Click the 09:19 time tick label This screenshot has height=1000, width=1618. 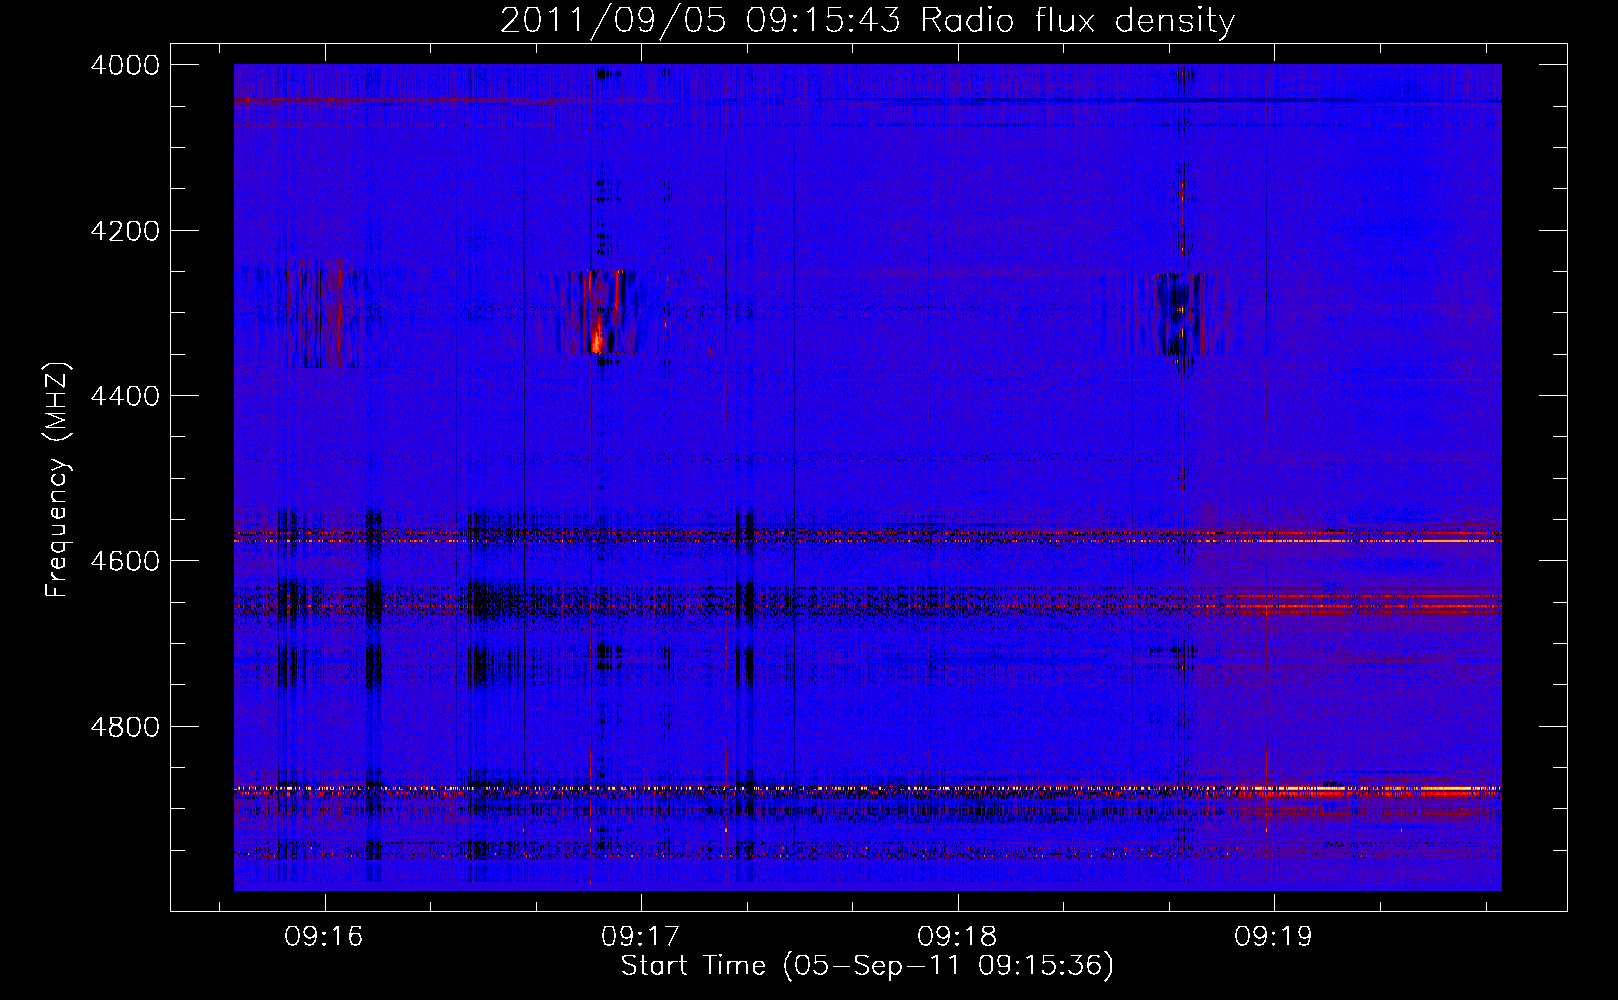(x=1273, y=937)
